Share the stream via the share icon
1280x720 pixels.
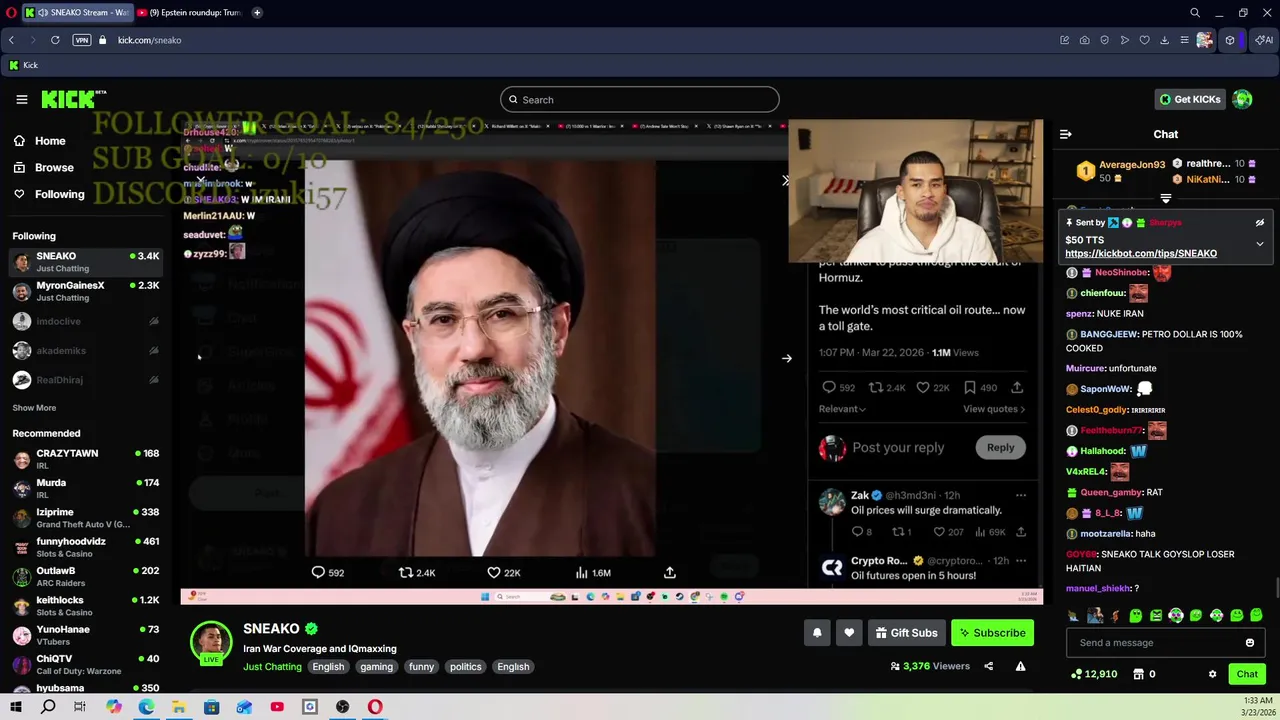(x=989, y=666)
